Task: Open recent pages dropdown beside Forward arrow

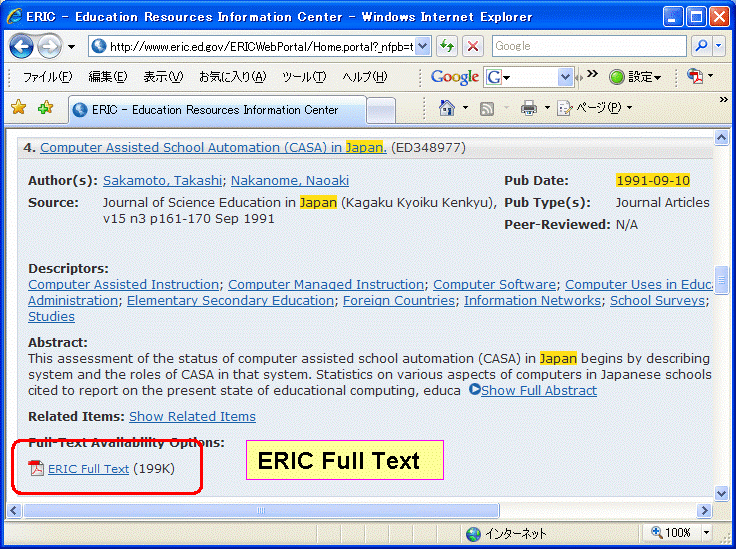Action: (71, 46)
